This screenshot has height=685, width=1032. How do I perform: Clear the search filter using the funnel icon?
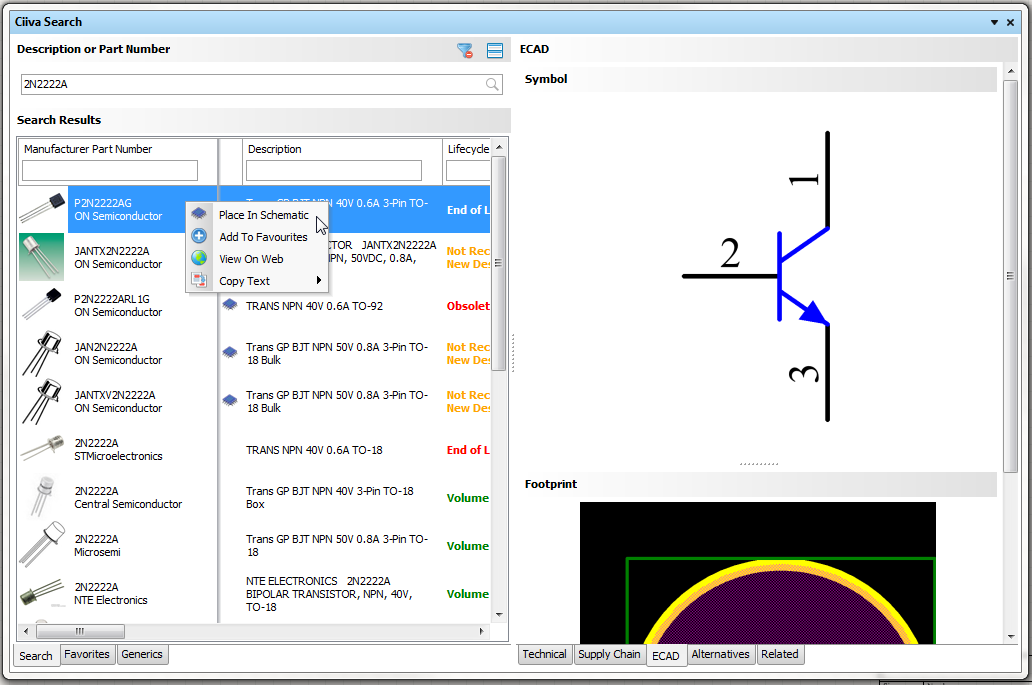coord(464,50)
